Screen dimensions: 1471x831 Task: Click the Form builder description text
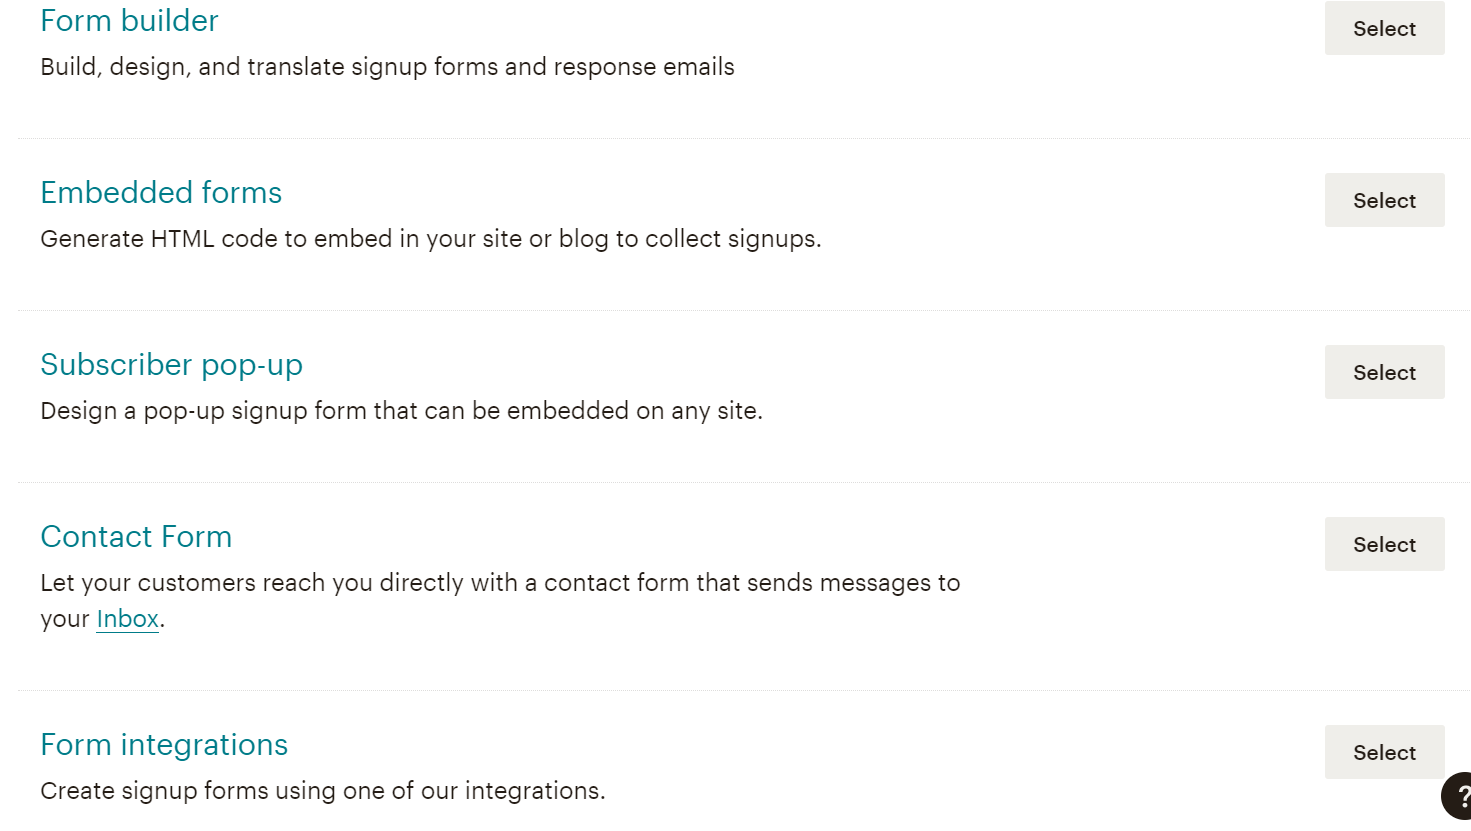[x=387, y=67]
